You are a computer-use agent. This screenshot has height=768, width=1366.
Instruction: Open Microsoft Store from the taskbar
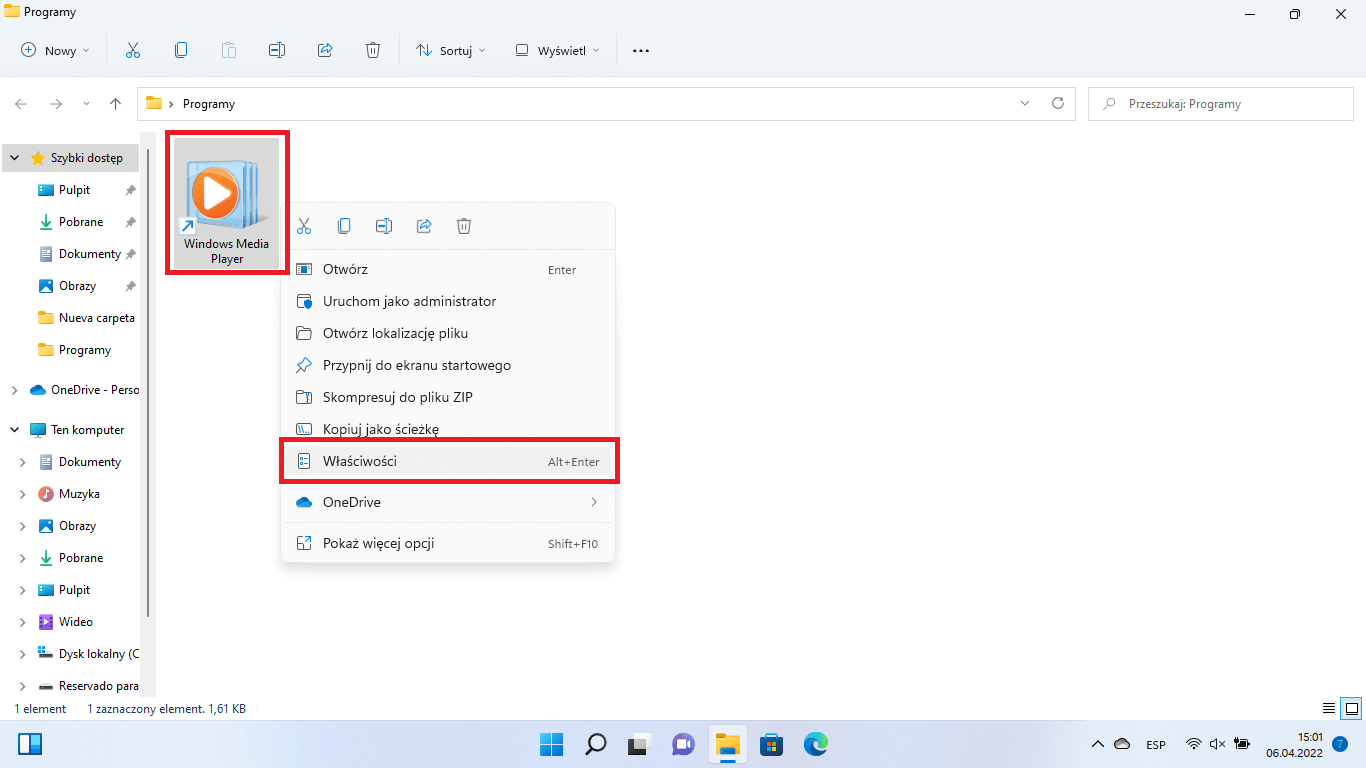(x=772, y=744)
